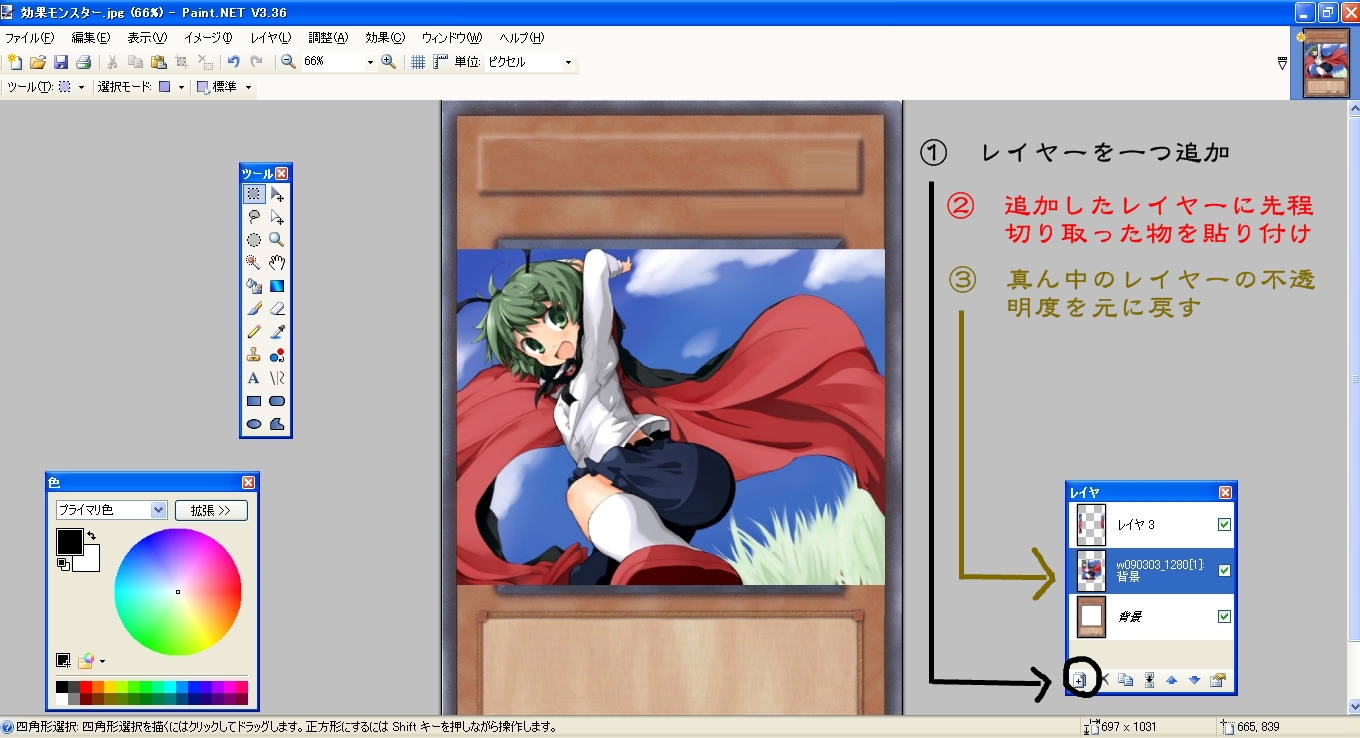This screenshot has height=738, width=1360.
Task: Click the Print toolbar icon
Action: click(x=84, y=62)
